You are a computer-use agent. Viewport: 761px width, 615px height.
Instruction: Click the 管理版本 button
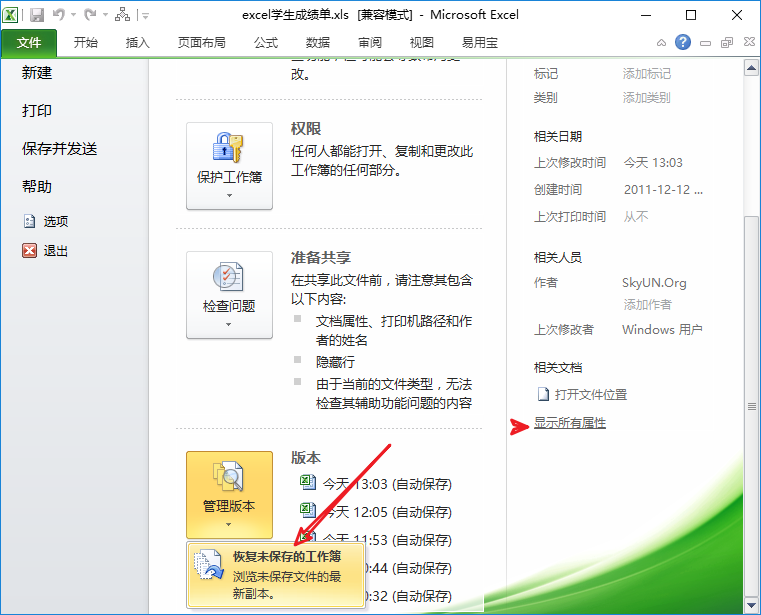(x=230, y=495)
